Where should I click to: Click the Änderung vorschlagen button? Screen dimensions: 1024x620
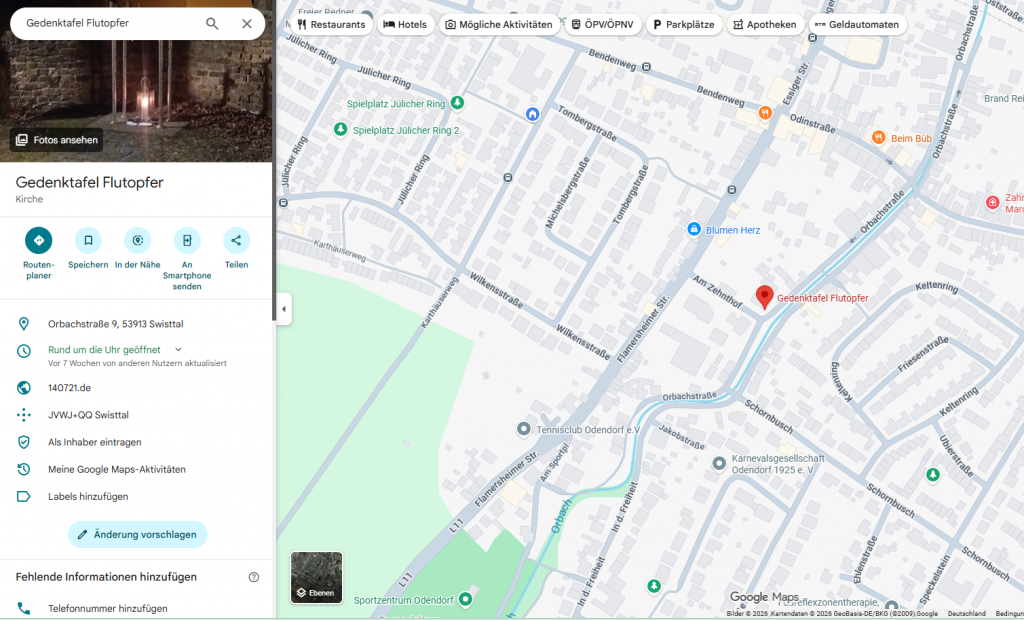(137, 534)
